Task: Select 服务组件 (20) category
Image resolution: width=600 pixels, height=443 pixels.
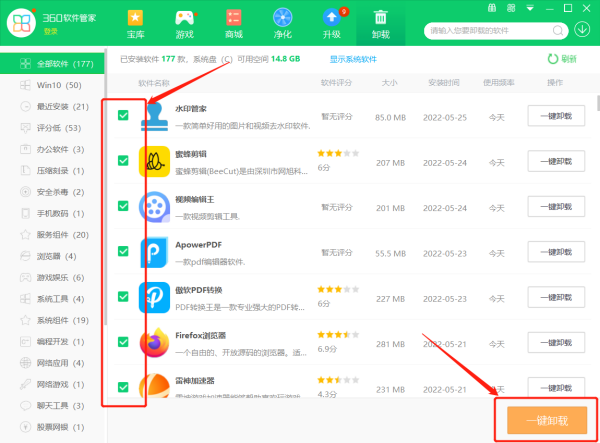Action: pos(52,235)
